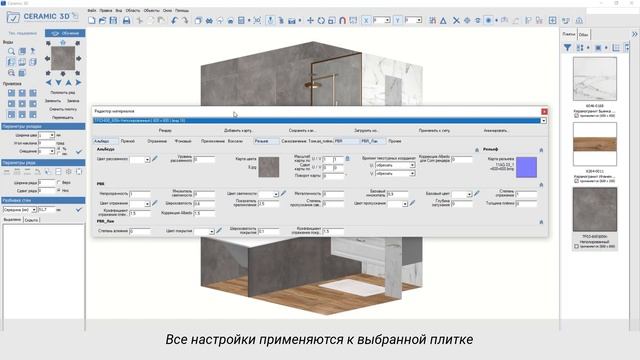Click the Загрузить из button
The height and width of the screenshot is (360, 640).
(x=366, y=131)
